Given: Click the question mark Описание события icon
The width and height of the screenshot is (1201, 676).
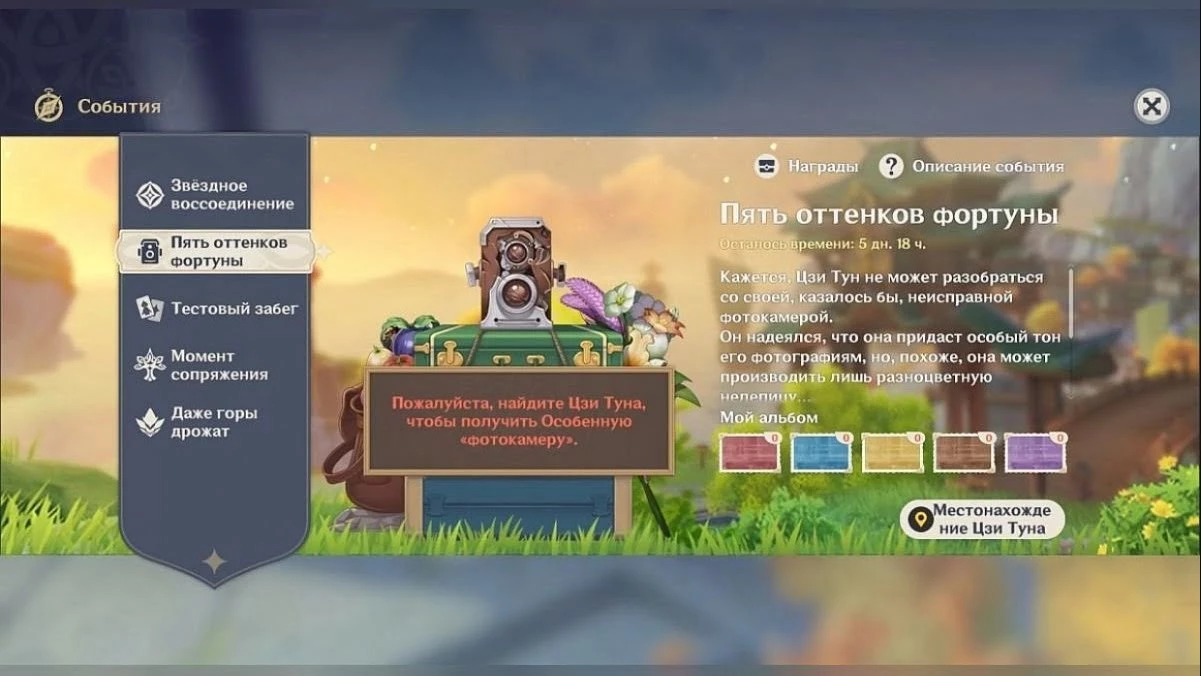Looking at the screenshot, I should pyautogui.click(x=891, y=166).
